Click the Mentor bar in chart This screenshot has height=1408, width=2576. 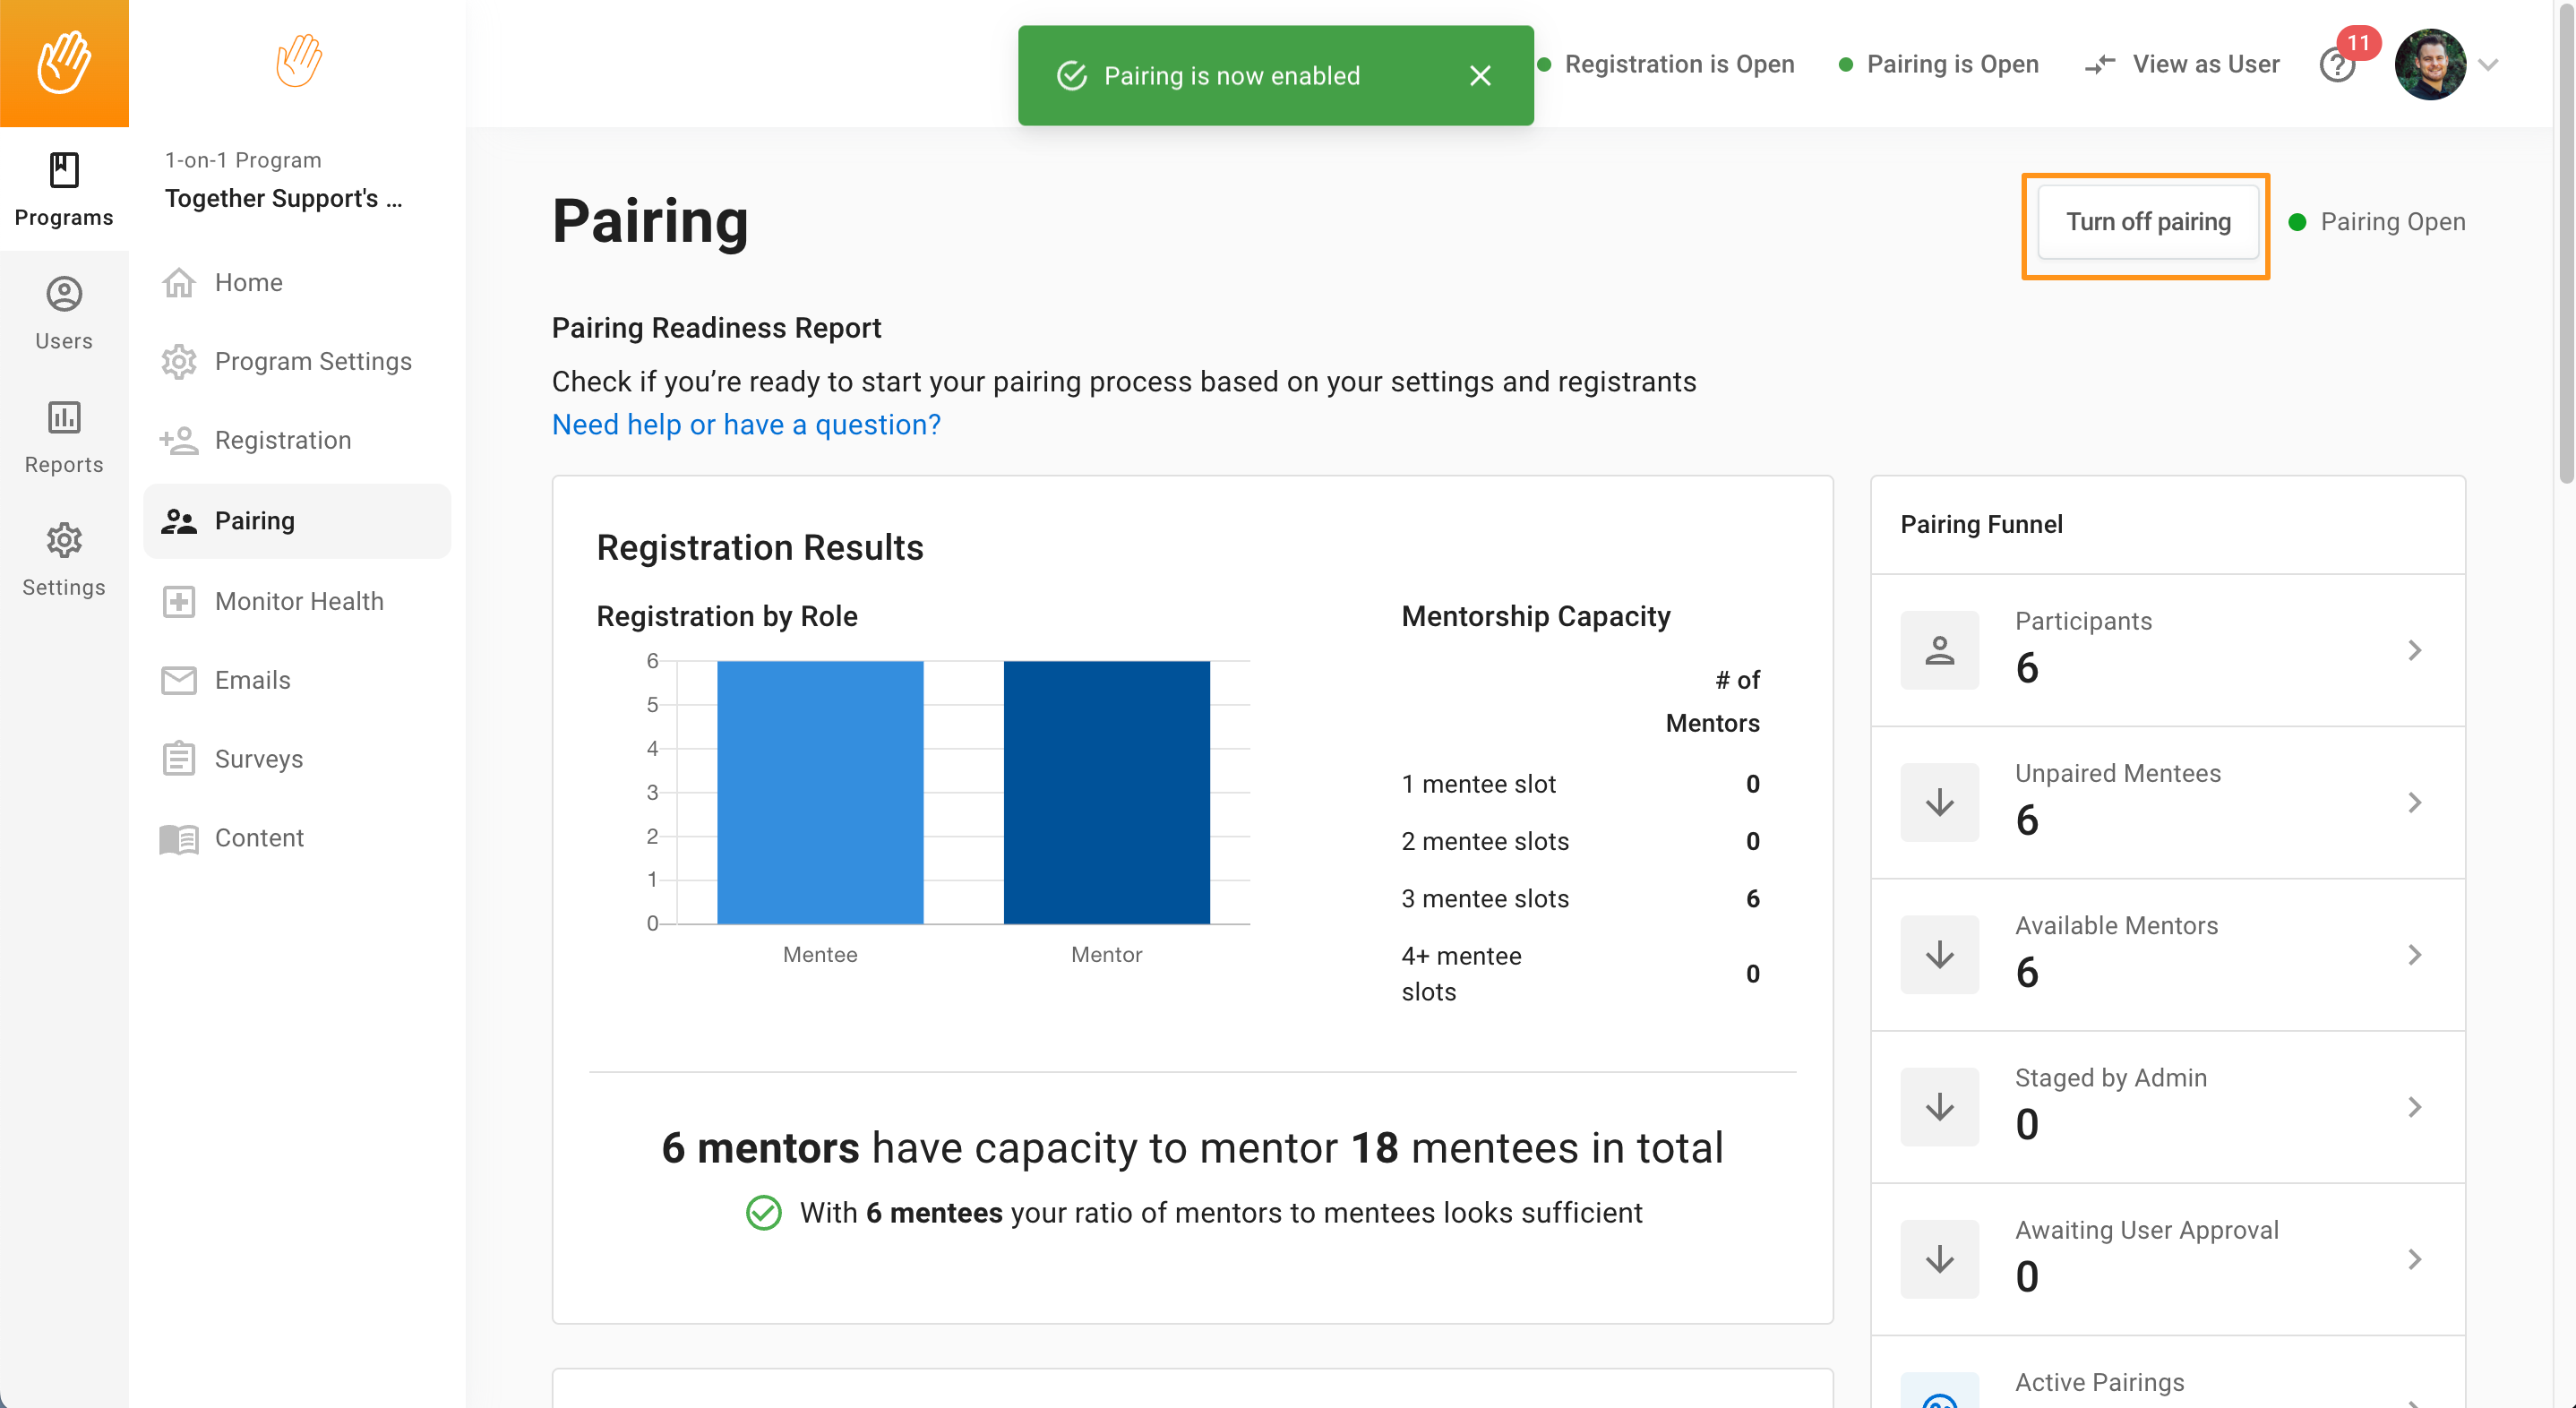coord(1106,792)
